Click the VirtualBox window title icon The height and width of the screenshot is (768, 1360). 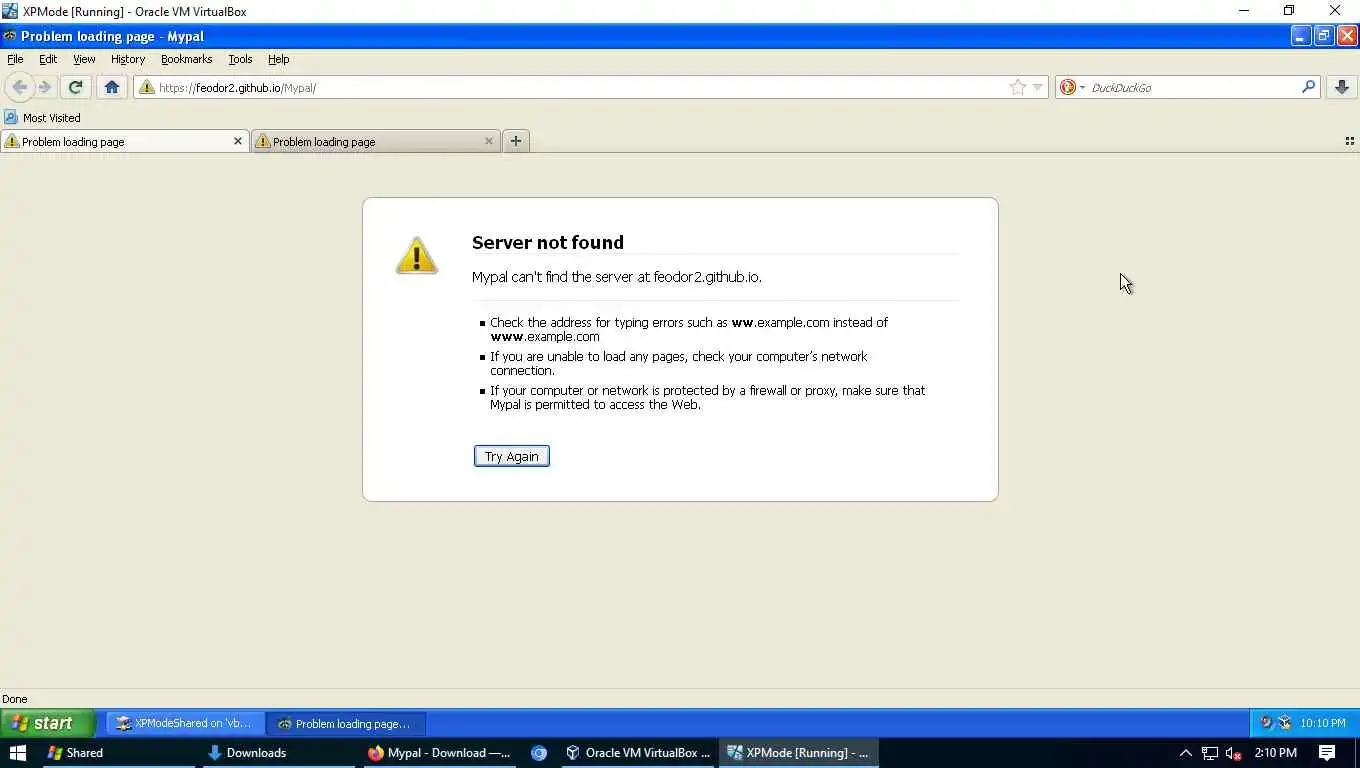[10, 11]
